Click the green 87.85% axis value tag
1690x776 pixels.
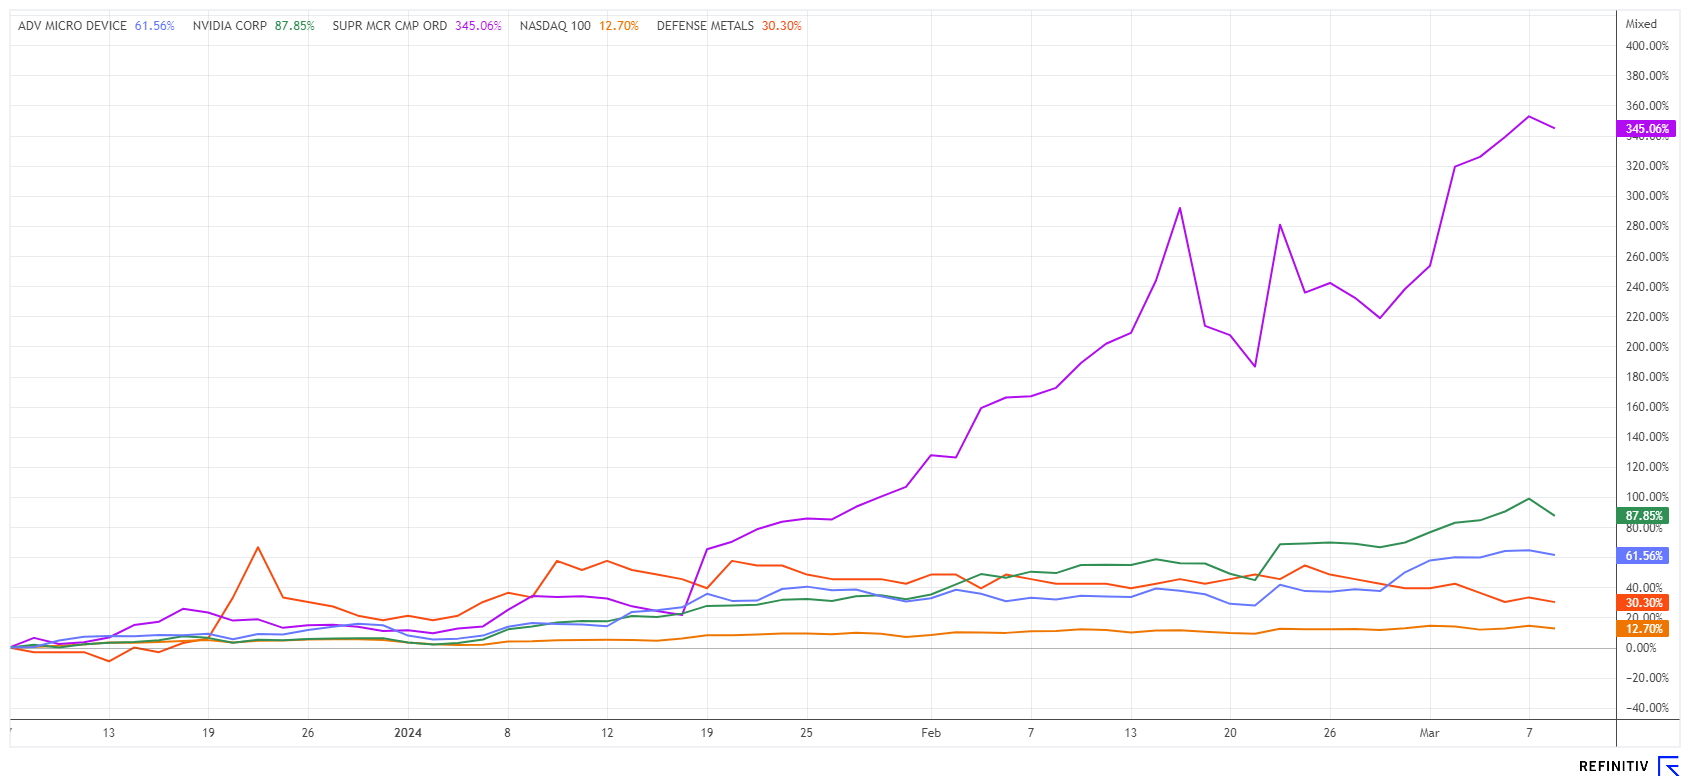[x=1643, y=516]
